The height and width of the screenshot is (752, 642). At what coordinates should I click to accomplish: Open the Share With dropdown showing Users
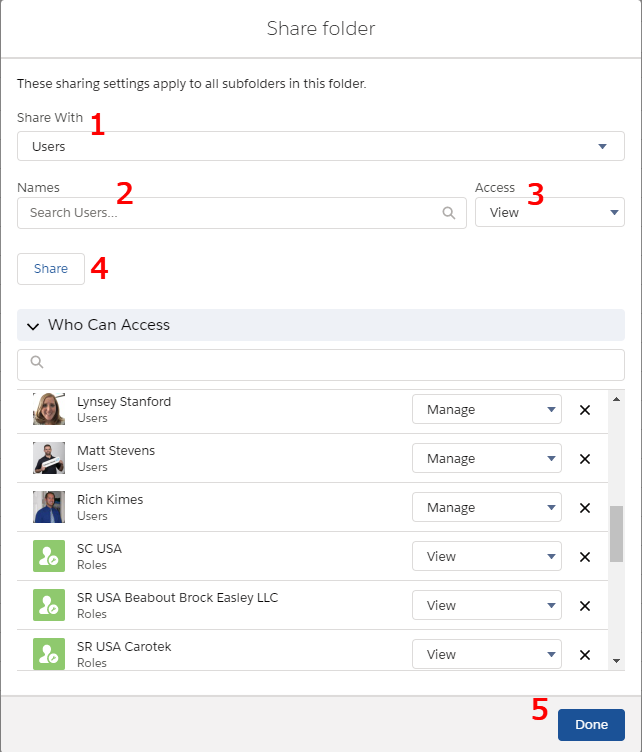pyautogui.click(x=321, y=146)
